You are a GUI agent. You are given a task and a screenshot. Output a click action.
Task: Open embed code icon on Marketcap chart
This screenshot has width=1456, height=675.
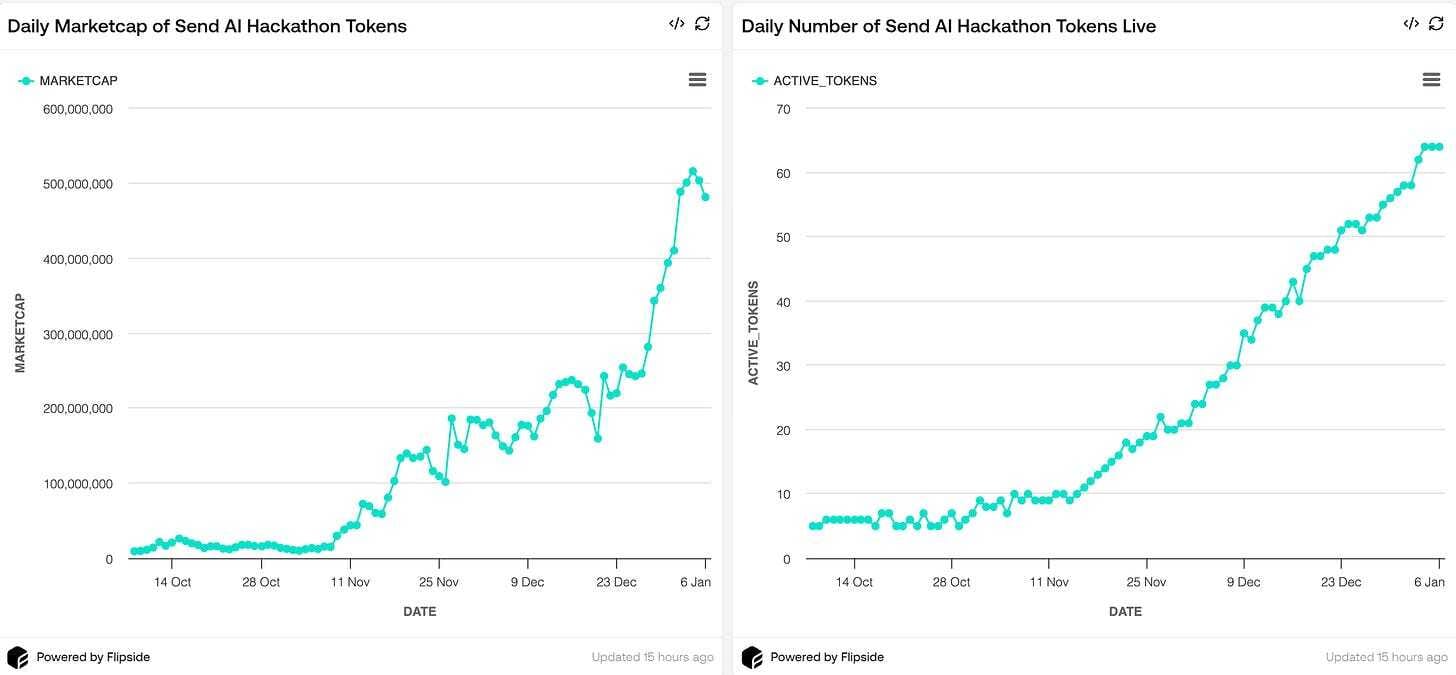tap(677, 24)
